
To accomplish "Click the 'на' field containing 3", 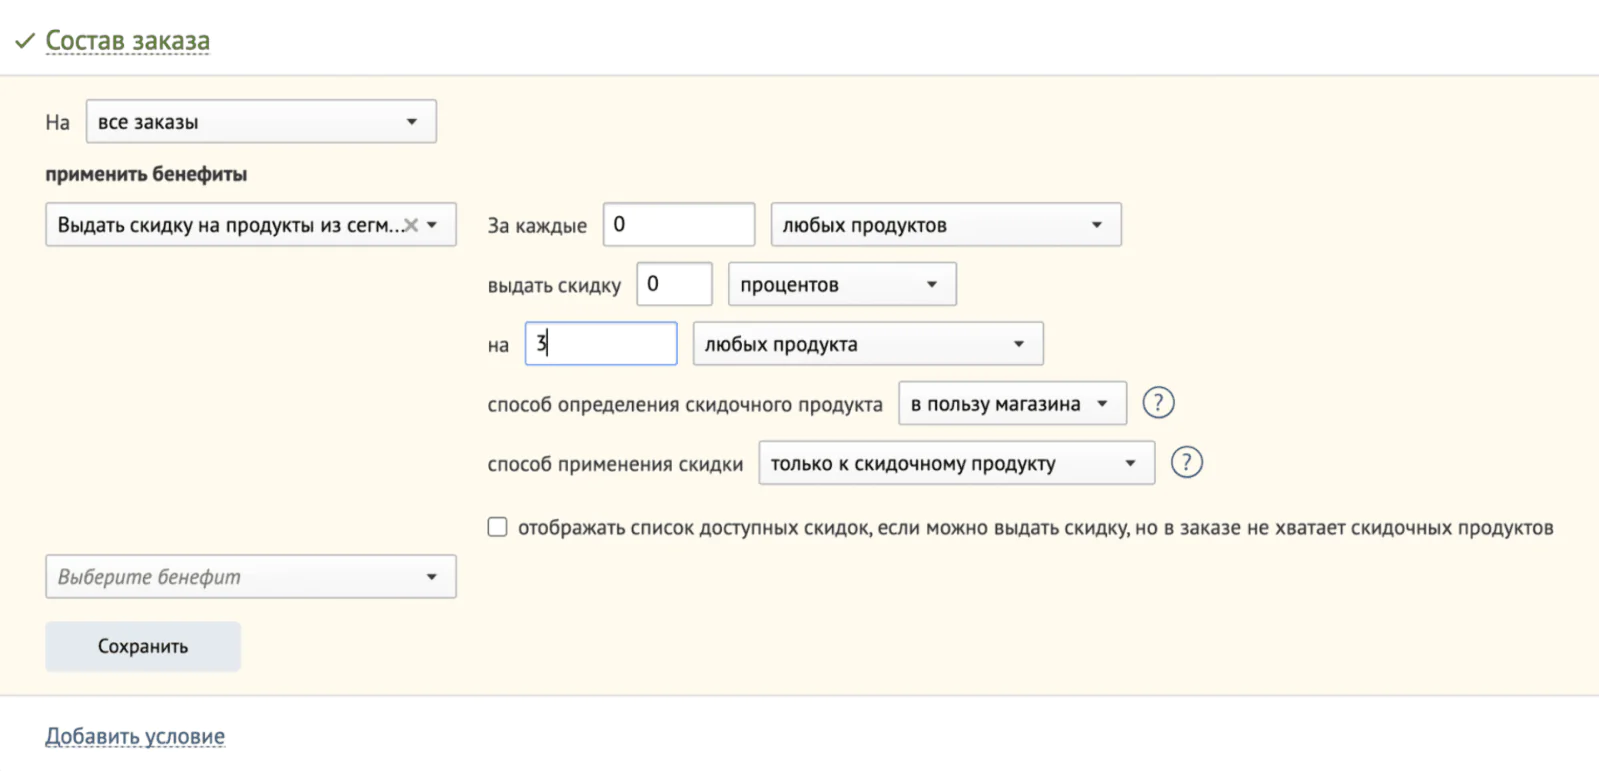I will tap(601, 344).
